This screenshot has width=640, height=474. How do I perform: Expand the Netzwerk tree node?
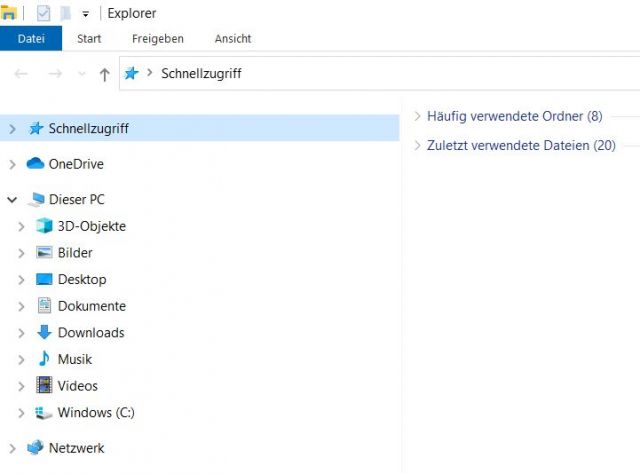[x=12, y=449]
